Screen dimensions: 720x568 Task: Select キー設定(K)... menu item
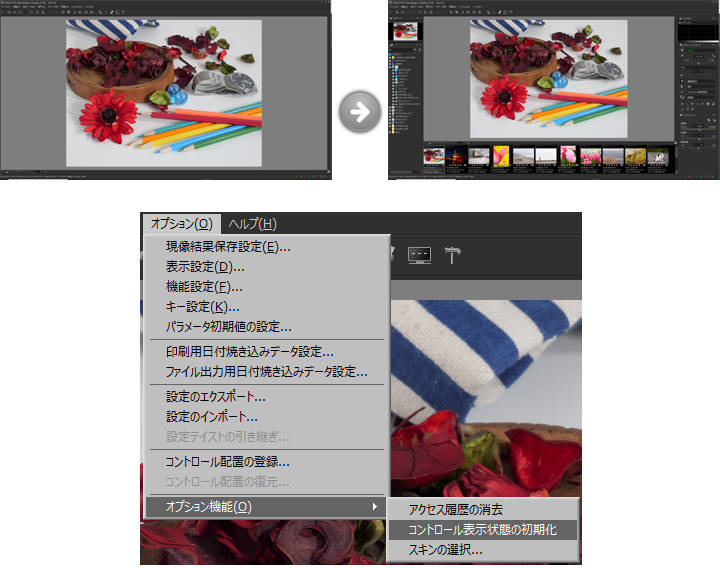[202, 307]
